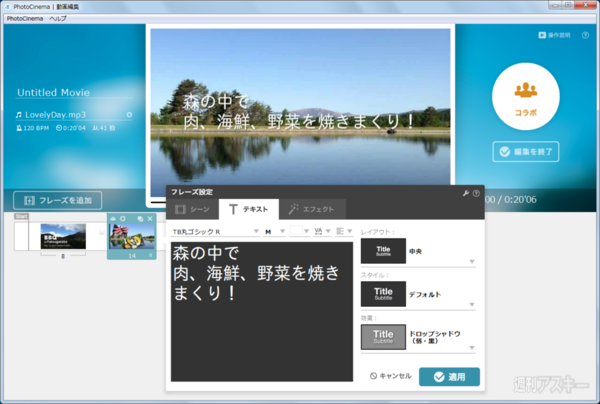Click the add-frame icon on フレーズを追加
Viewport: 600px width, 404px height.
click(29, 200)
